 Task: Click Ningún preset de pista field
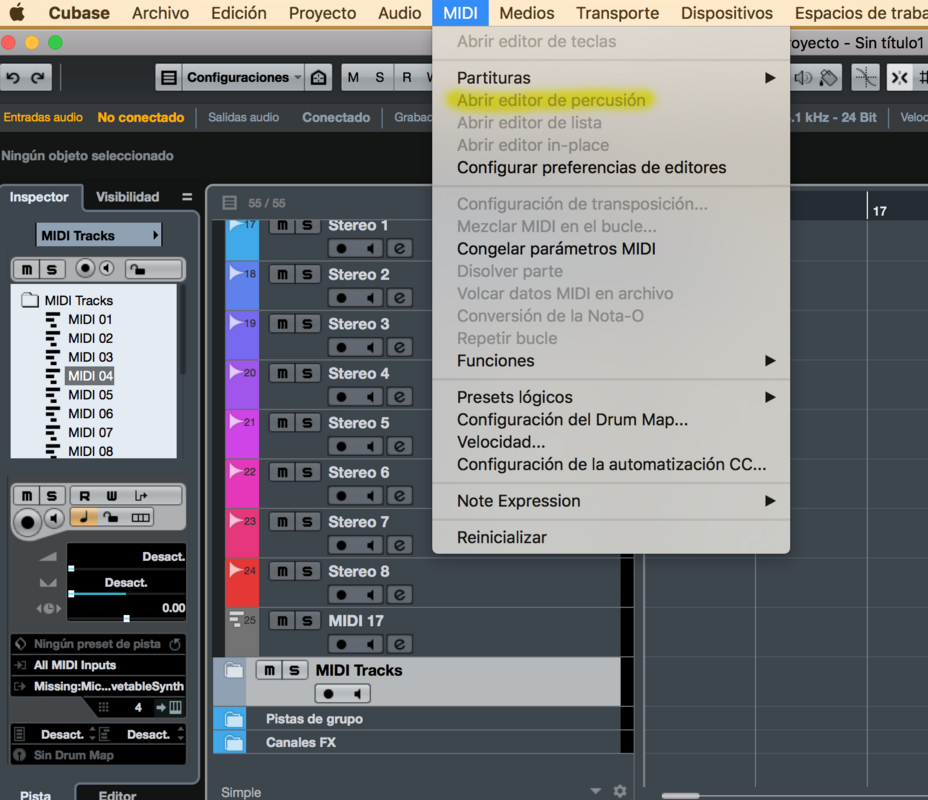[x=96, y=644]
